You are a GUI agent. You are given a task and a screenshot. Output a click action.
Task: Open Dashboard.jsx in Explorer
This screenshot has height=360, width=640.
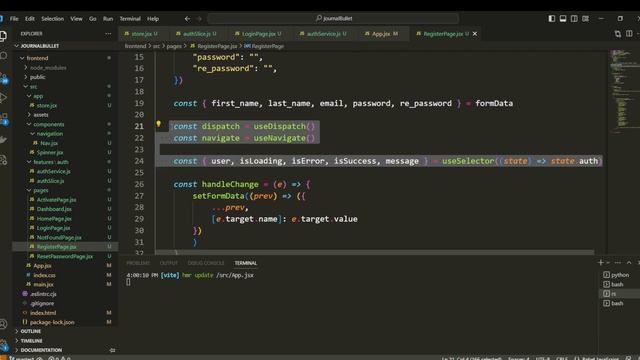(54, 209)
